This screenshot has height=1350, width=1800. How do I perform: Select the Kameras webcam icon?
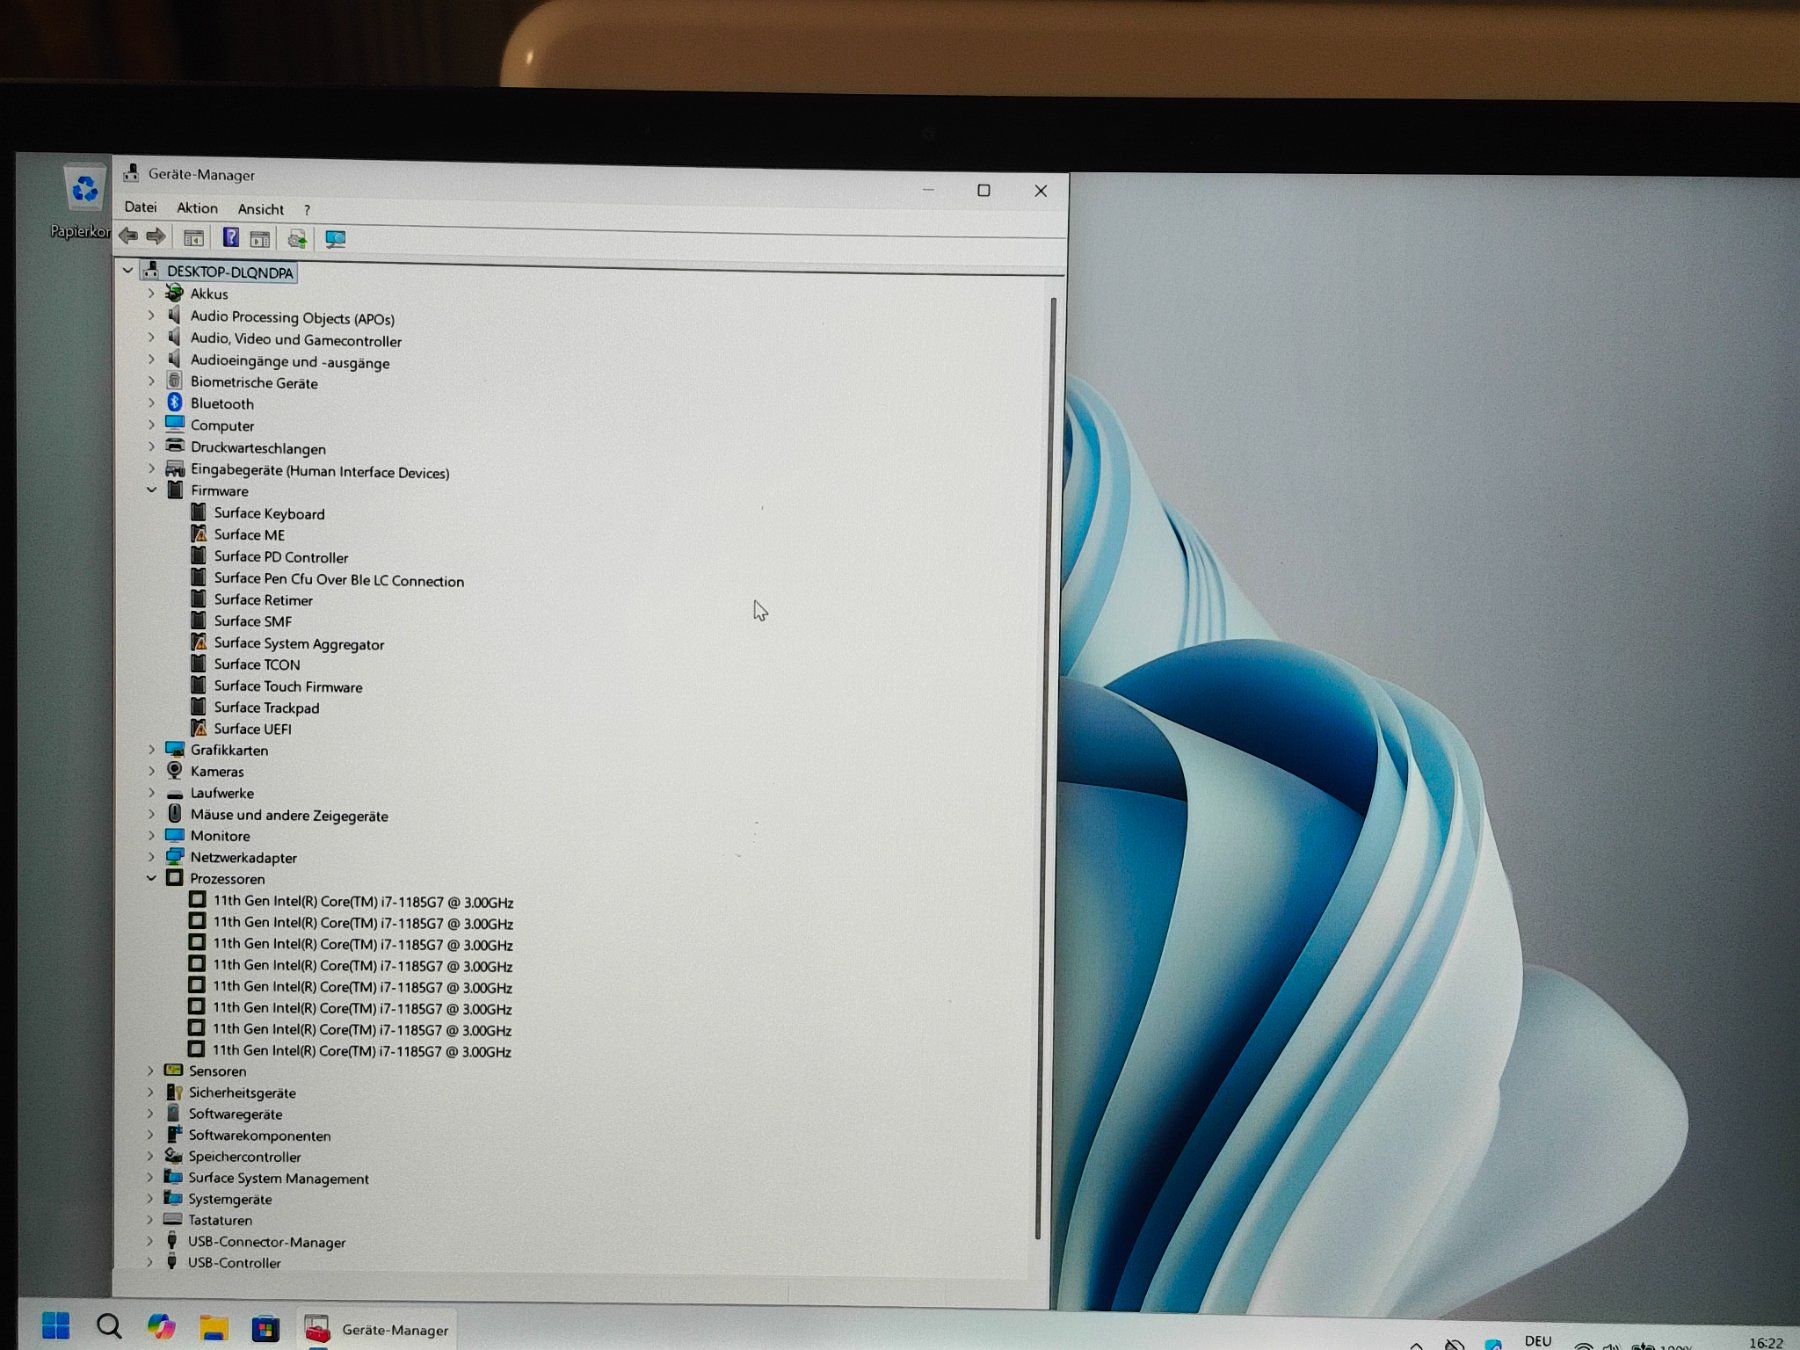point(175,770)
